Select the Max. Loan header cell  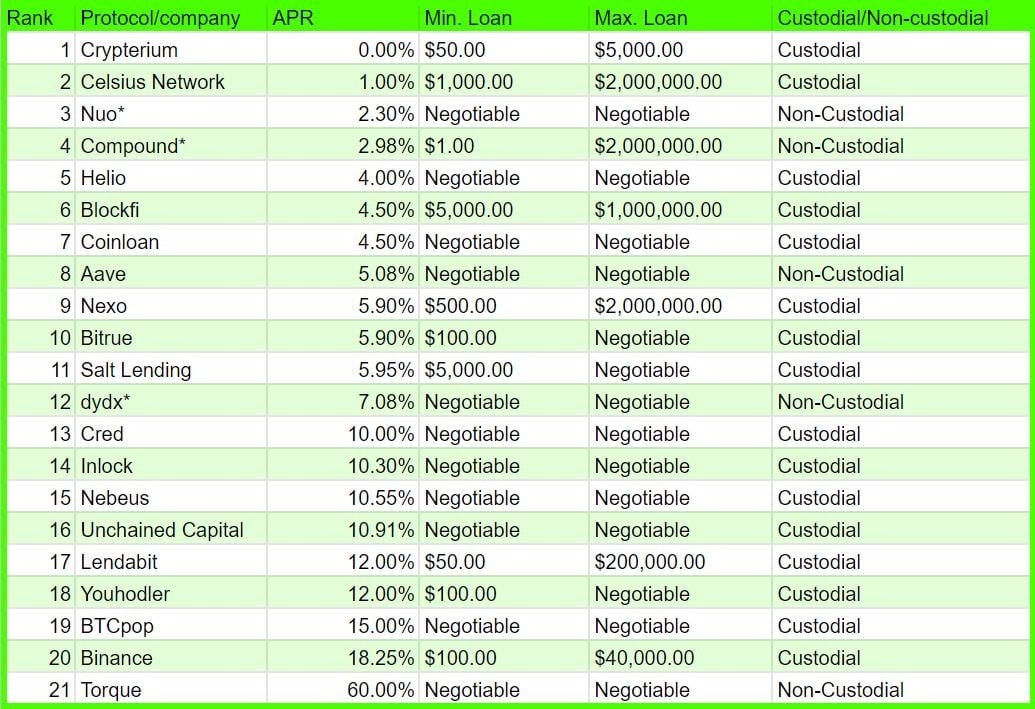click(x=641, y=18)
